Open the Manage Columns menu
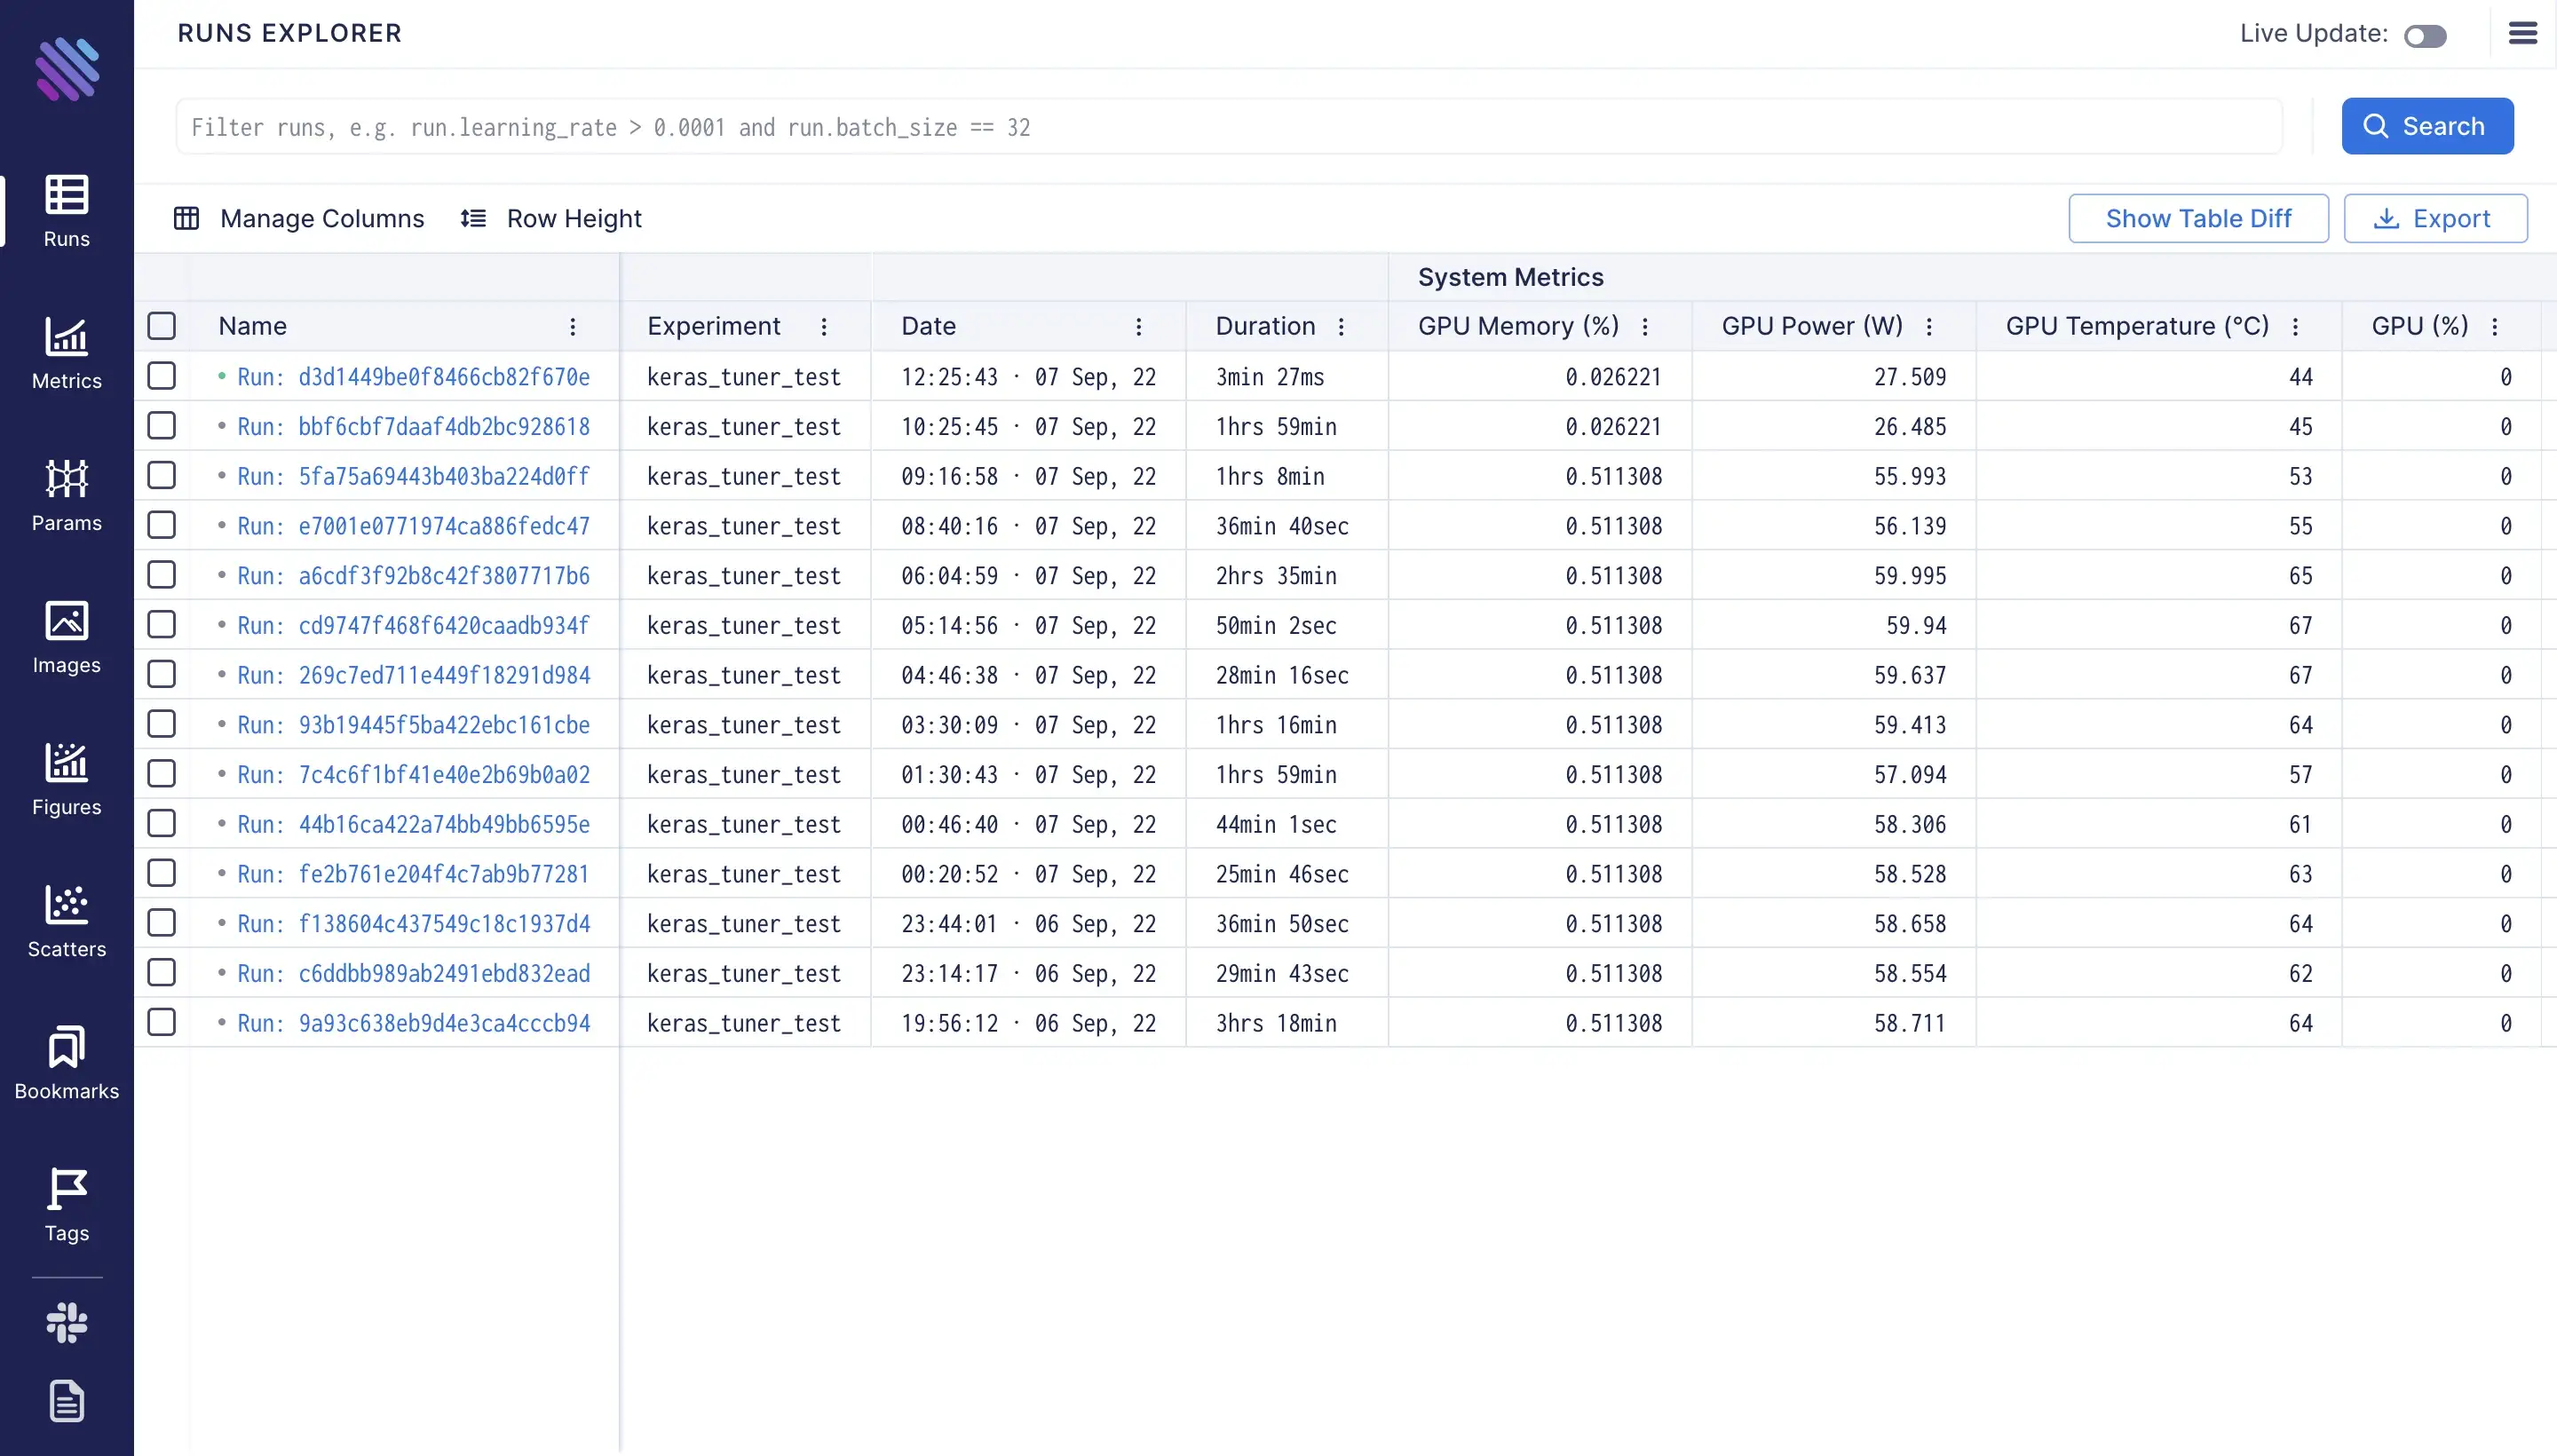 300,218
